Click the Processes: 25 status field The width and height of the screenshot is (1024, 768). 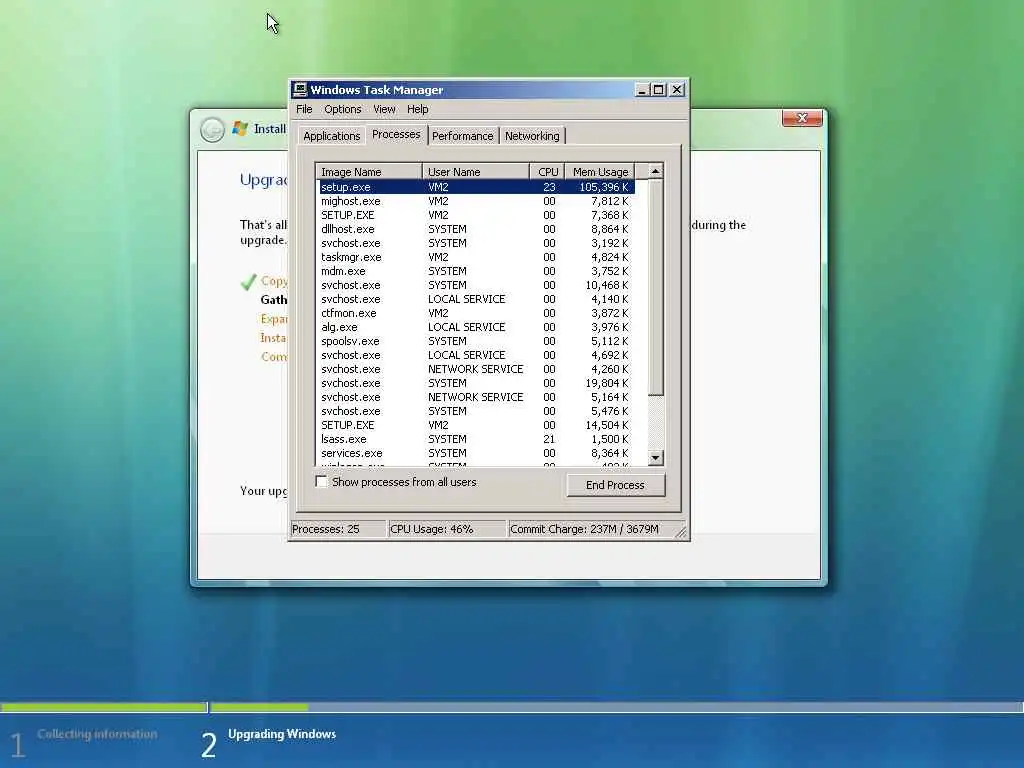[338, 529]
